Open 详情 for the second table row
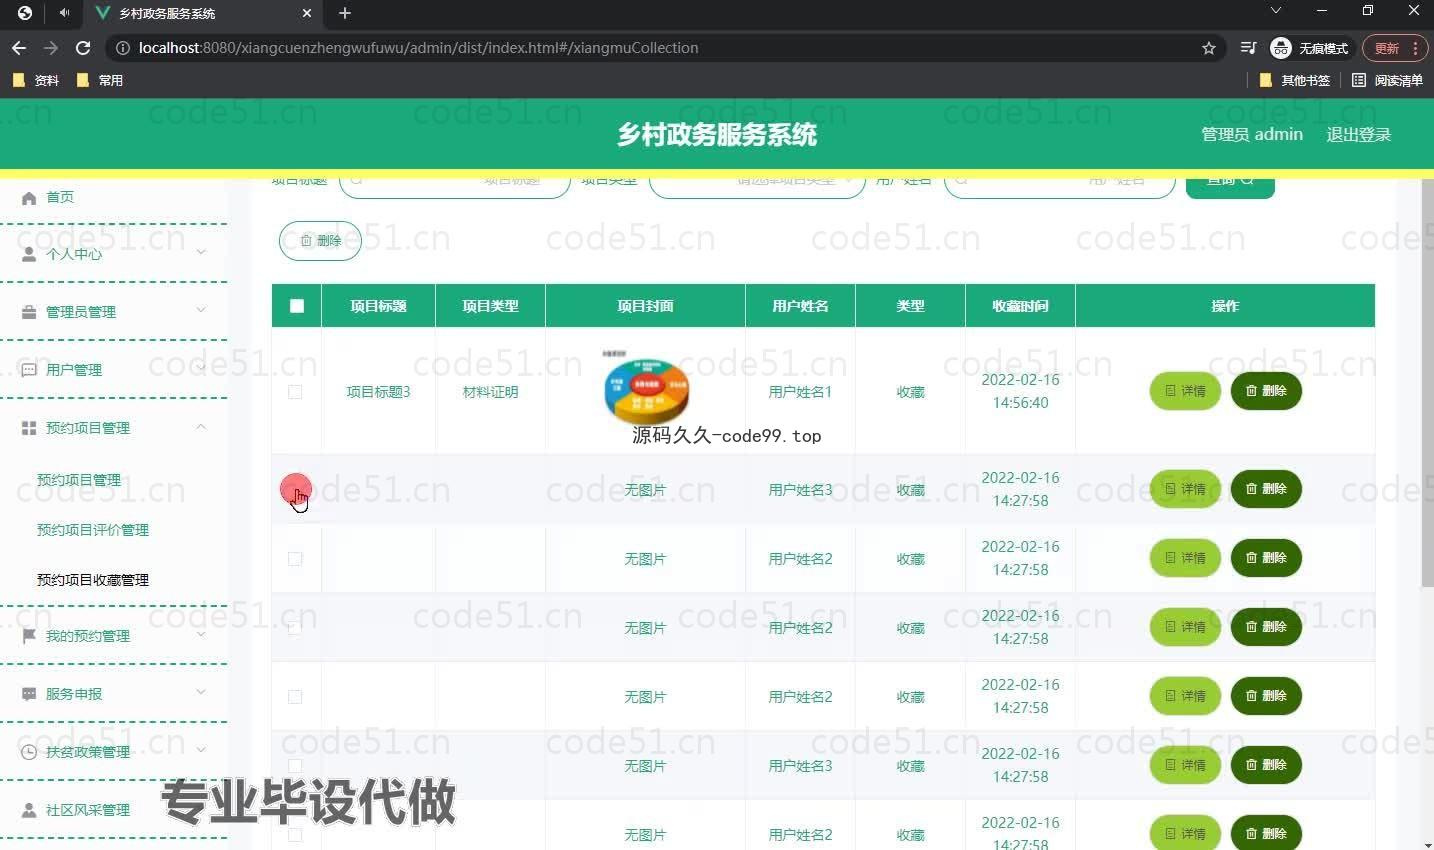 pyautogui.click(x=1185, y=489)
